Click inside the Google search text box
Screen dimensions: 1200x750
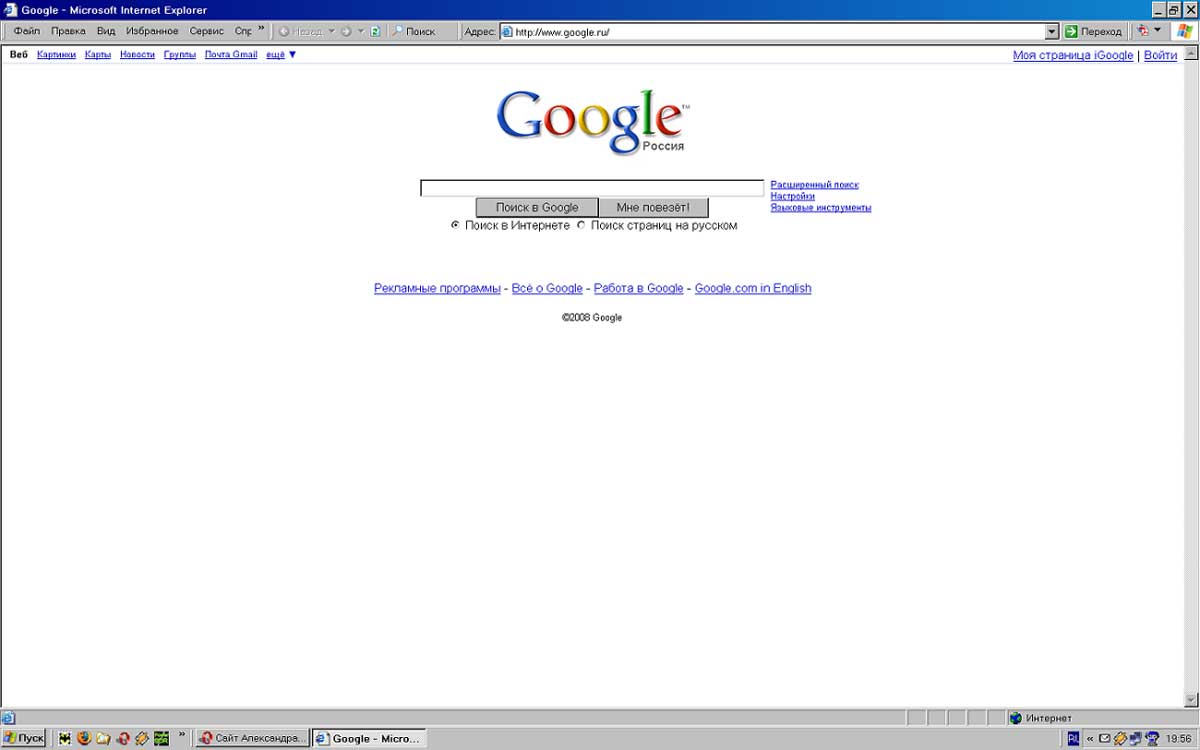(591, 188)
